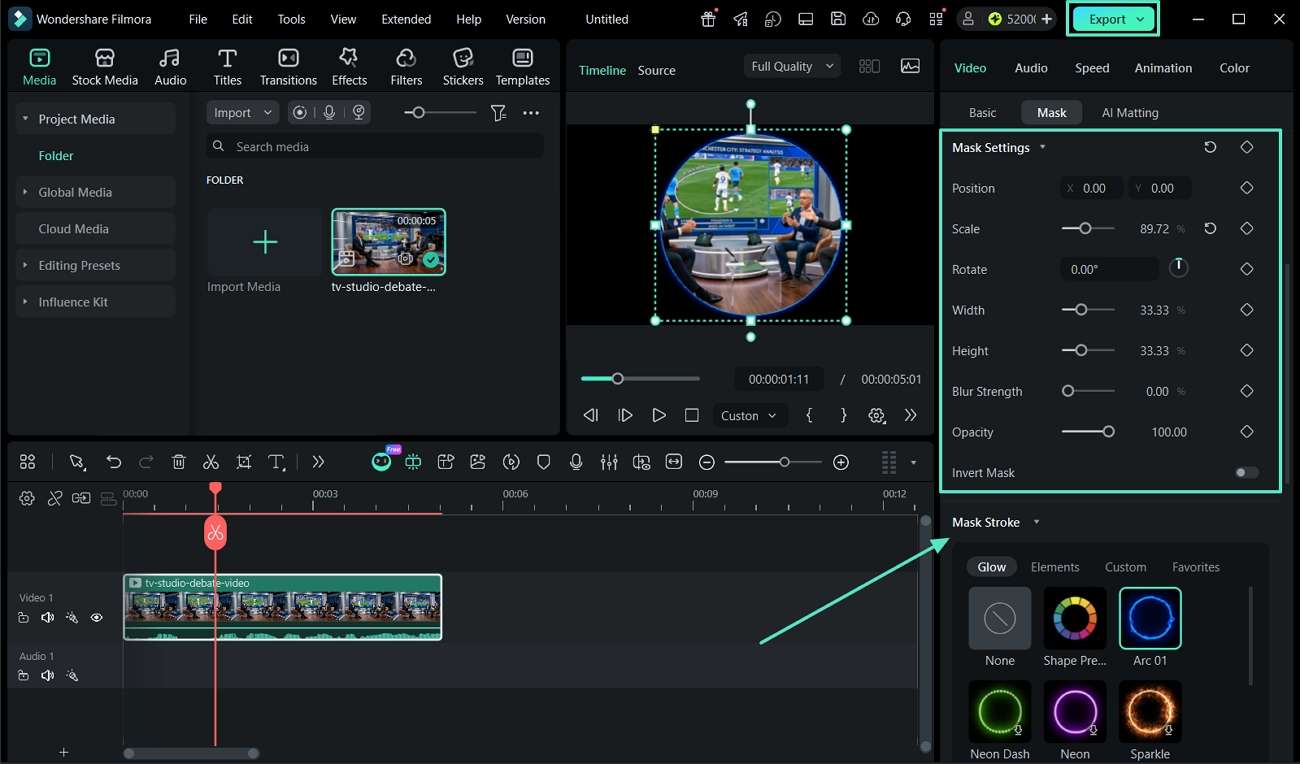Screen dimensions: 1300x764
Task: Adjust the mask Width slider
Action: click(x=1087, y=310)
